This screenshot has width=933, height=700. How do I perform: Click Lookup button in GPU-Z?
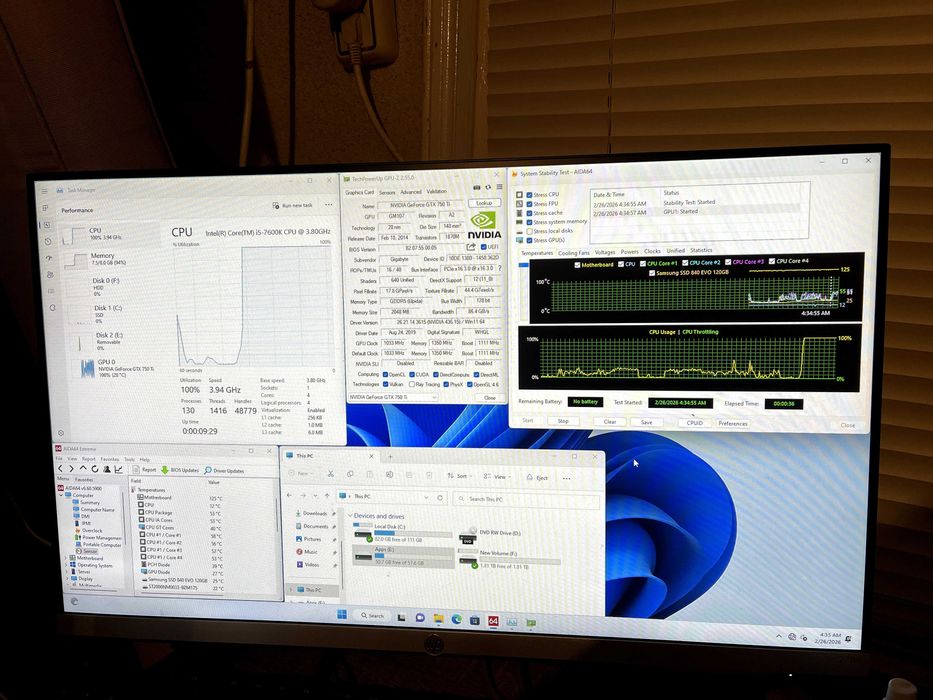pyautogui.click(x=484, y=203)
